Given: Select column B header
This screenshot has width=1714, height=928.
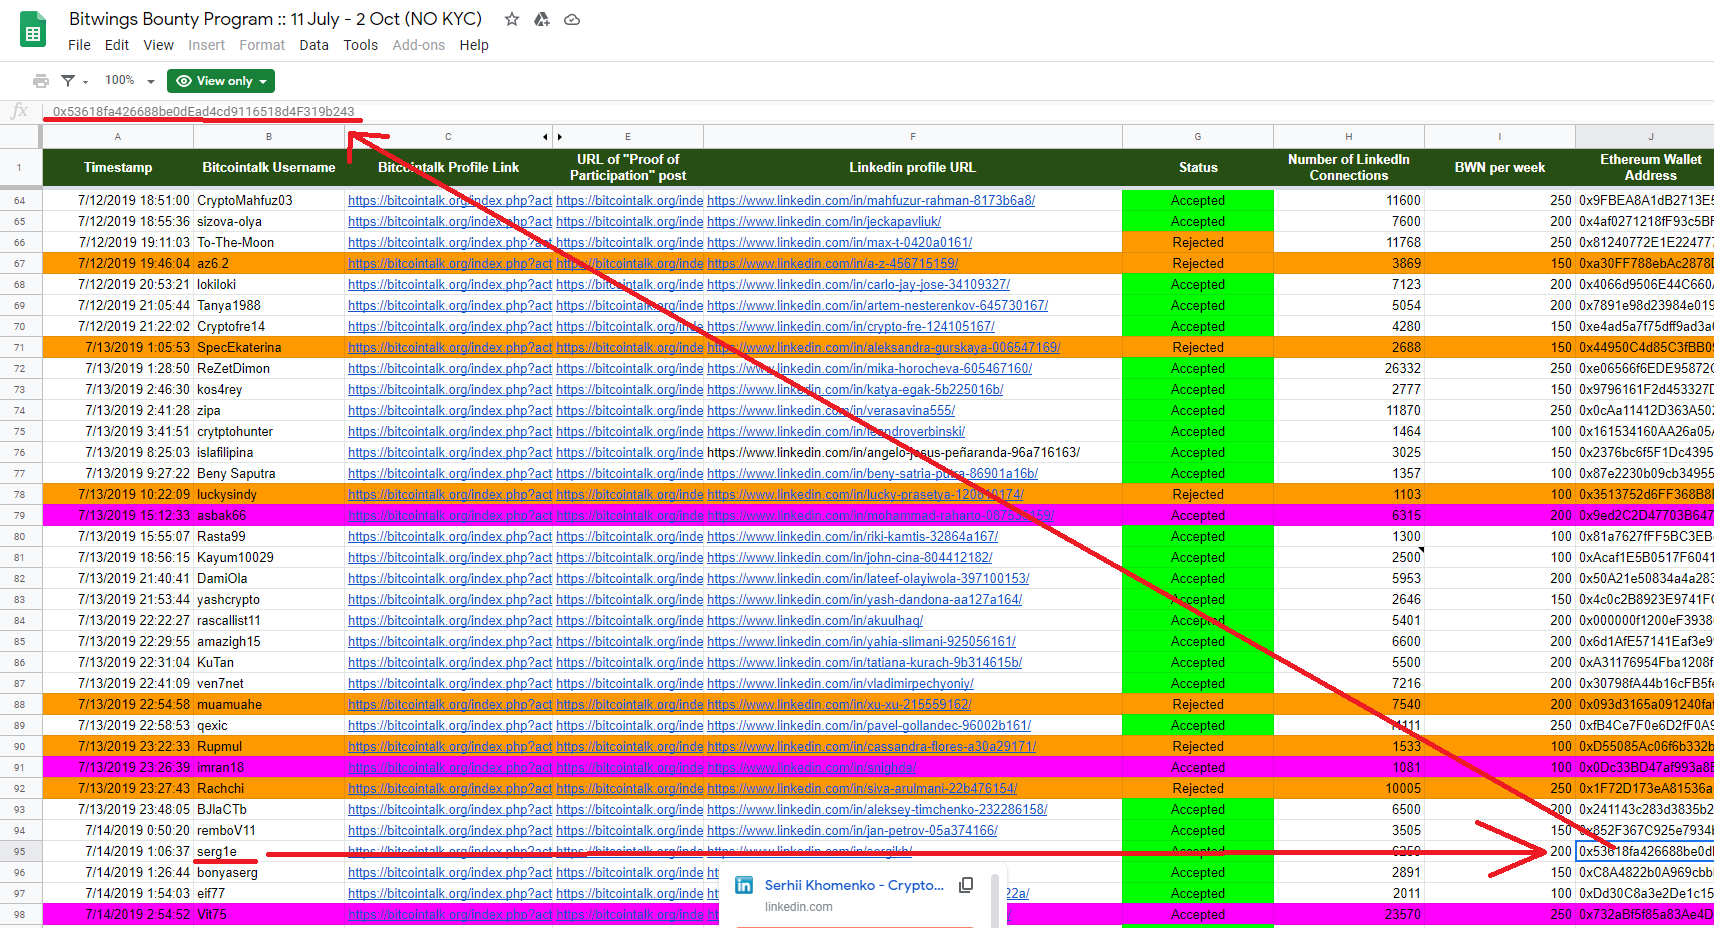Looking at the screenshot, I should click(x=269, y=136).
